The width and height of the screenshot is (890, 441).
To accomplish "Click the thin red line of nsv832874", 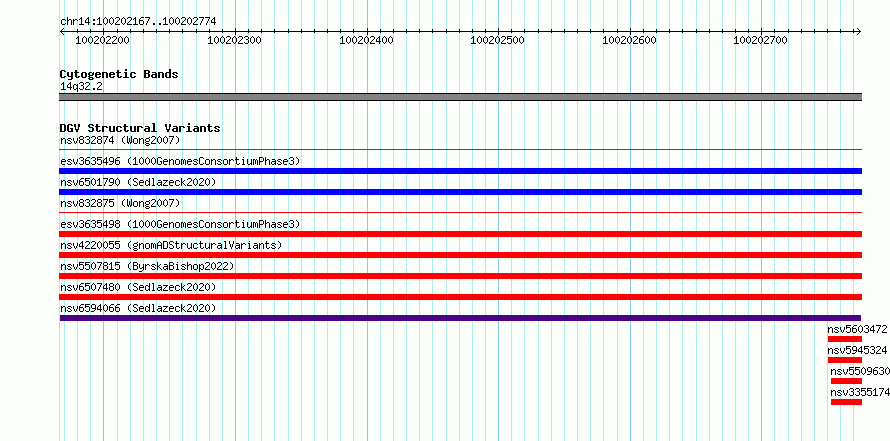I will coord(460,150).
